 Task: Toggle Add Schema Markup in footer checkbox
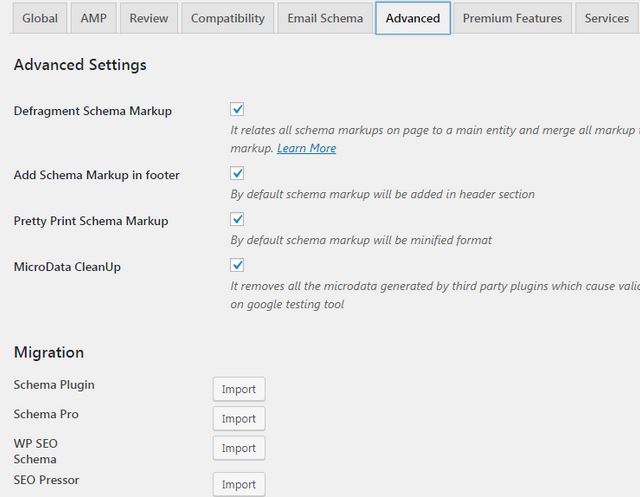(237, 173)
